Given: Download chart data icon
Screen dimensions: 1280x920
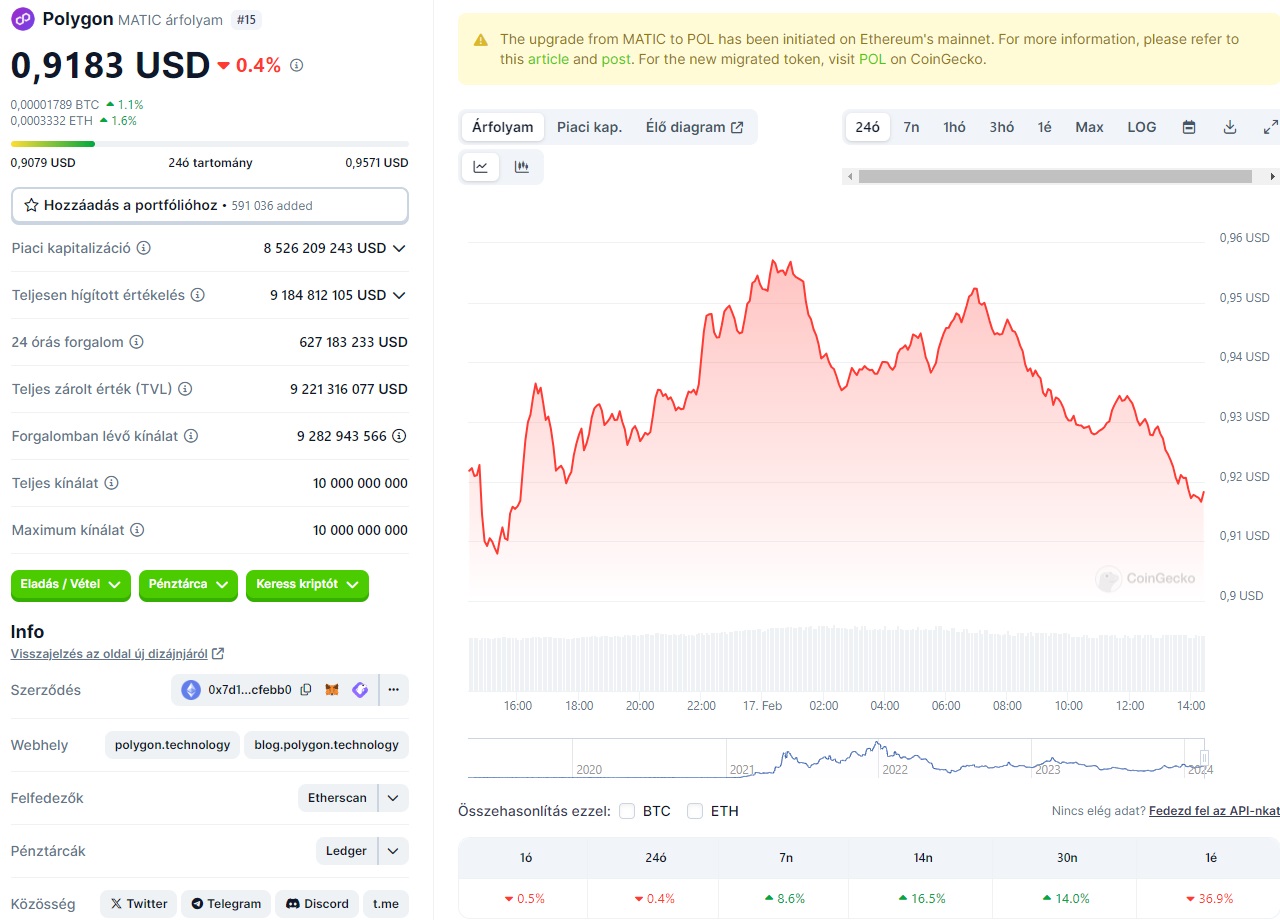Looking at the screenshot, I should click(1230, 127).
